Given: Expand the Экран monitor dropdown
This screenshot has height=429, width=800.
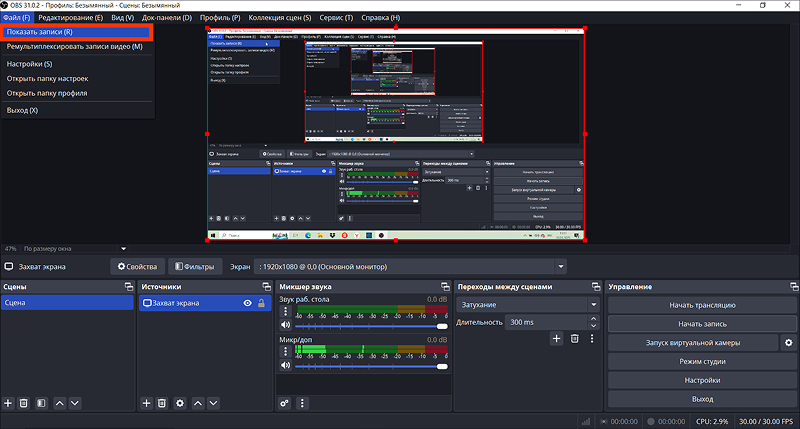Looking at the screenshot, I should tap(561, 266).
